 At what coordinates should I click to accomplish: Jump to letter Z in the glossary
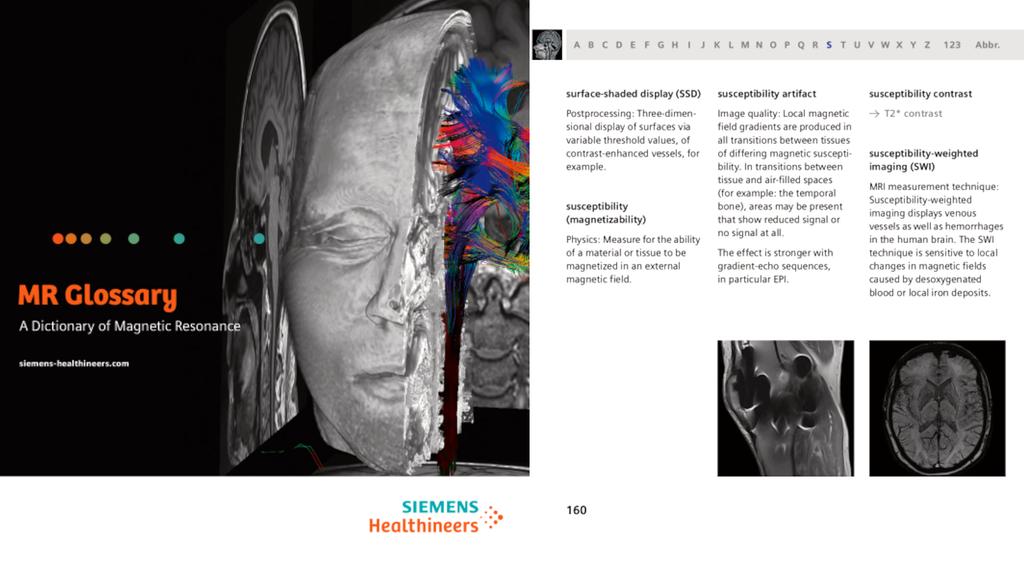(x=927, y=45)
